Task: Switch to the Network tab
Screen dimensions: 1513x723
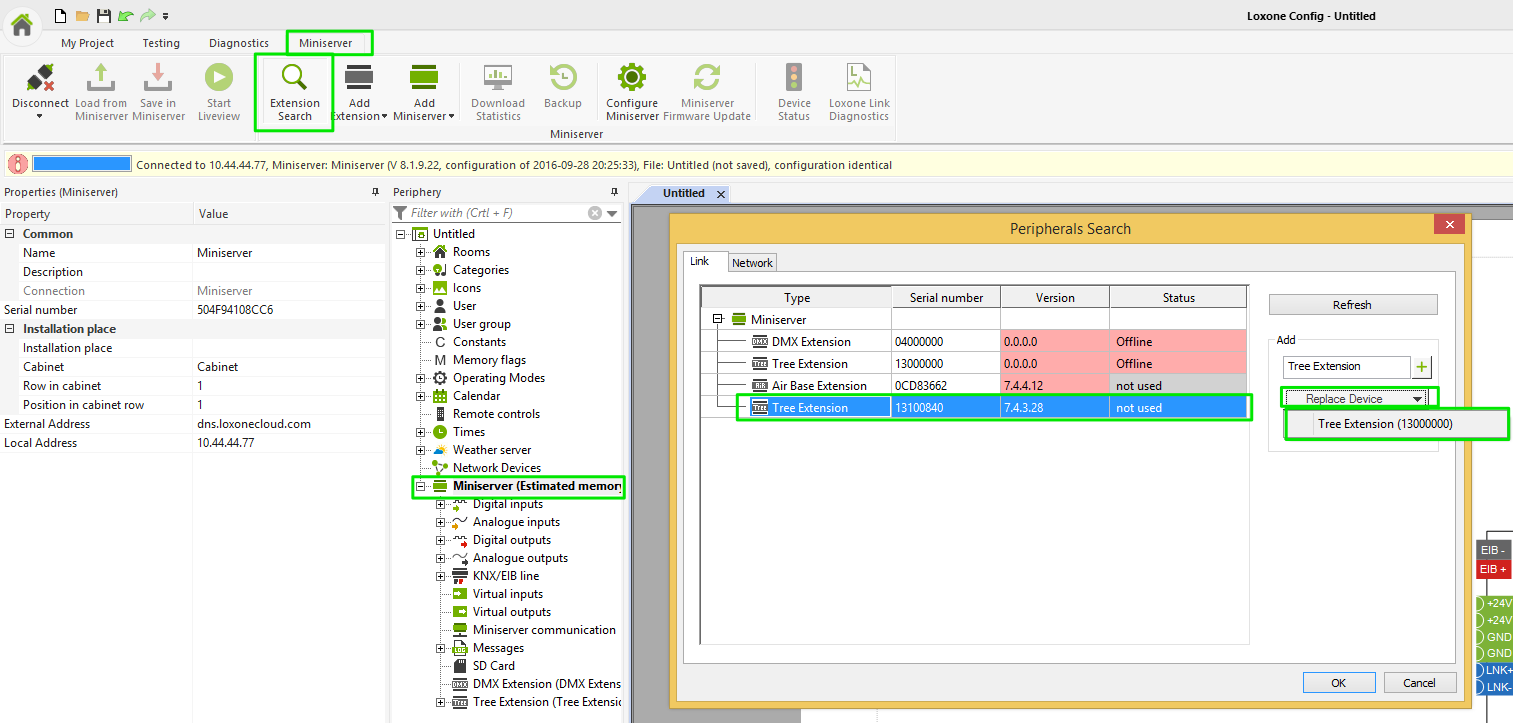Action: pyautogui.click(x=752, y=263)
